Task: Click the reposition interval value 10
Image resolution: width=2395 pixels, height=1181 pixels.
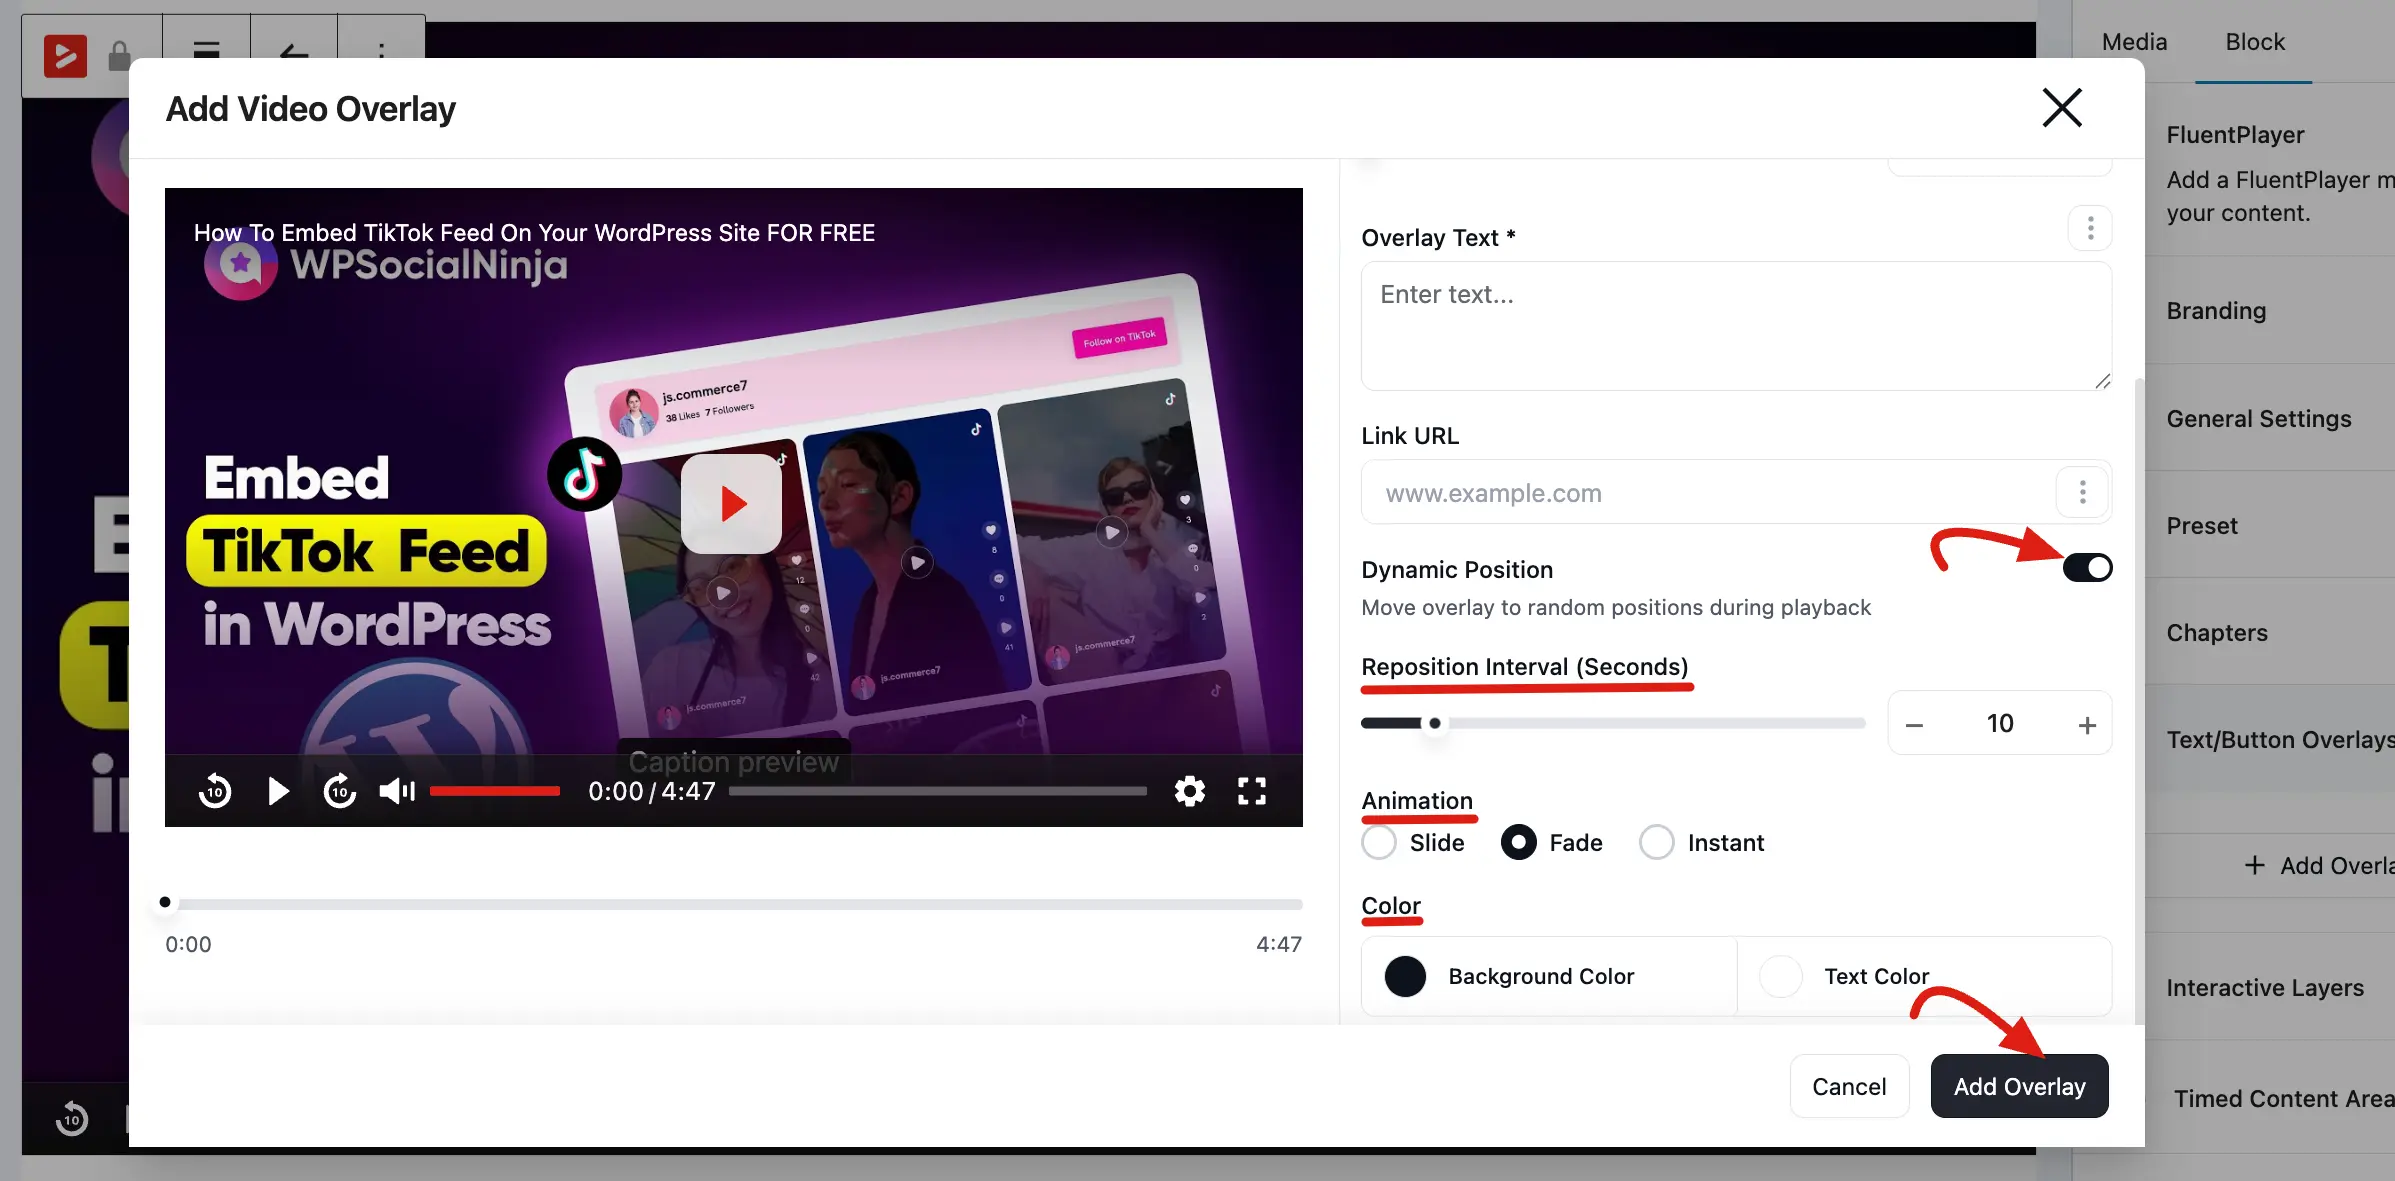Action: (2000, 723)
